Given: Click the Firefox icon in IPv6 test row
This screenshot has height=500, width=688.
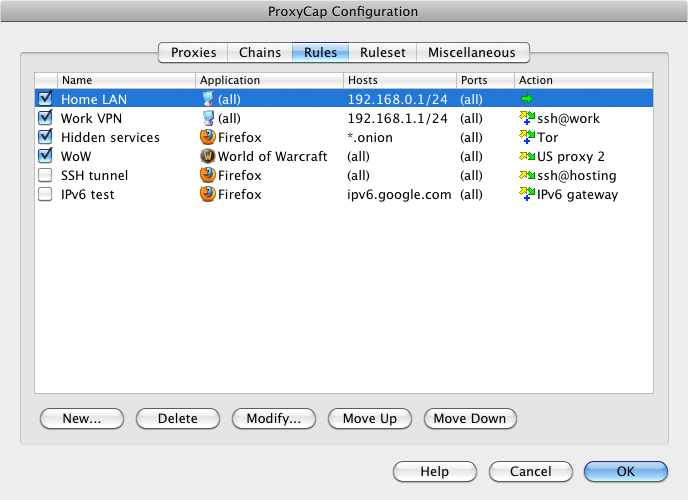Looking at the screenshot, I should [208, 194].
